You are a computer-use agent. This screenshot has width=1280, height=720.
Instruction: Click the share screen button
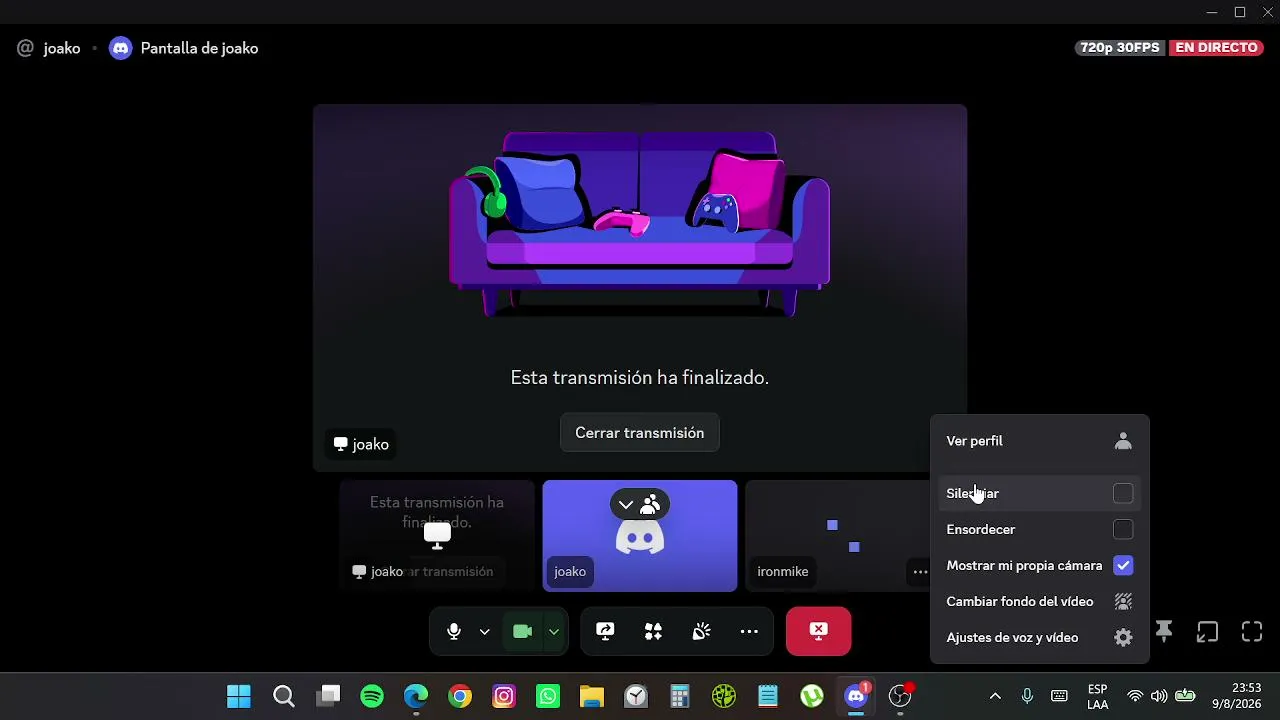click(605, 631)
